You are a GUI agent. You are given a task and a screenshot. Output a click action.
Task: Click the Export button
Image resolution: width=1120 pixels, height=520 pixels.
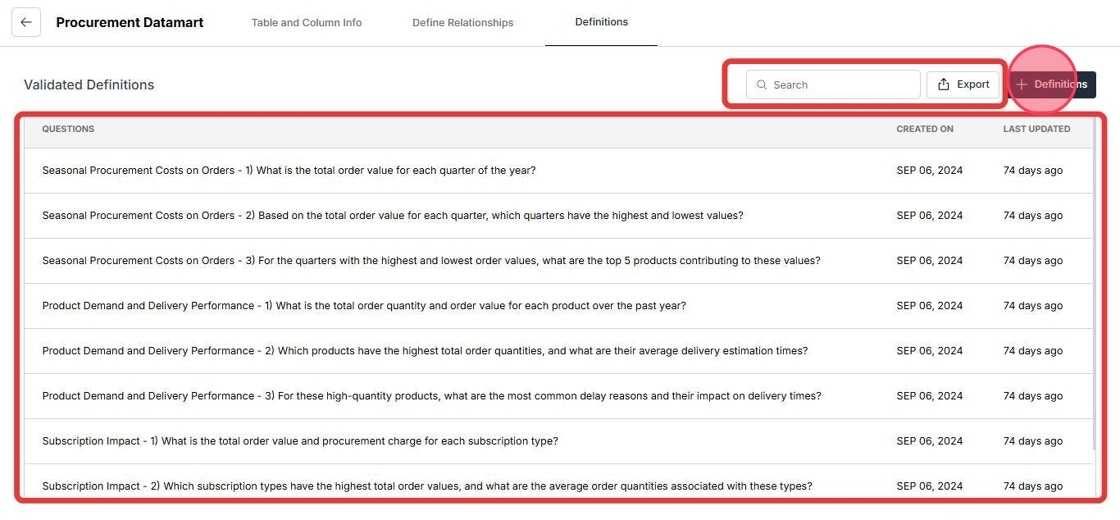point(964,84)
